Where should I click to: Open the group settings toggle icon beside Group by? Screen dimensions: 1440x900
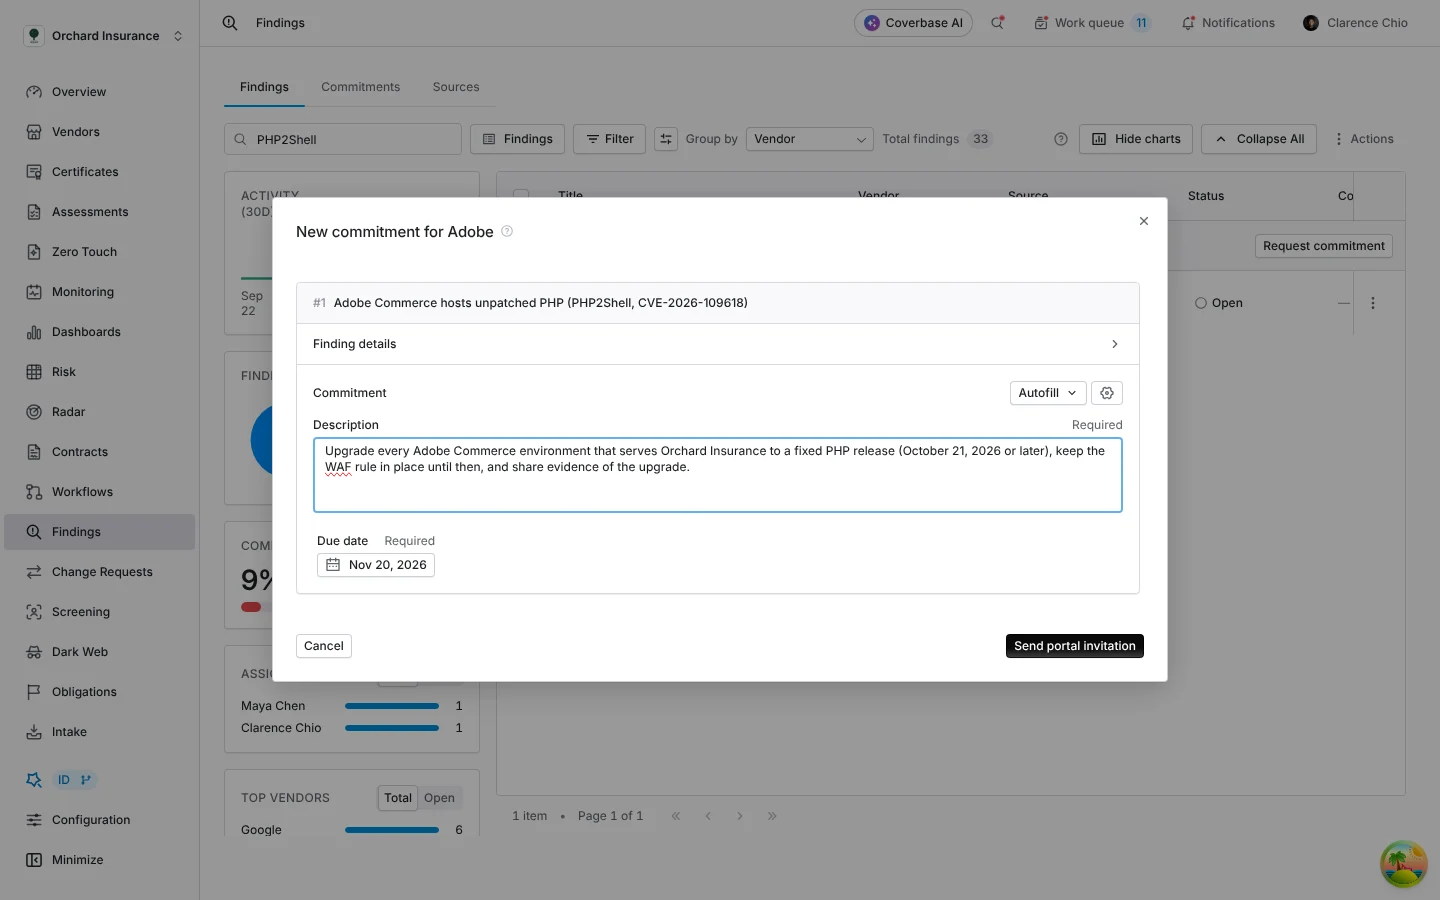pyautogui.click(x=666, y=139)
